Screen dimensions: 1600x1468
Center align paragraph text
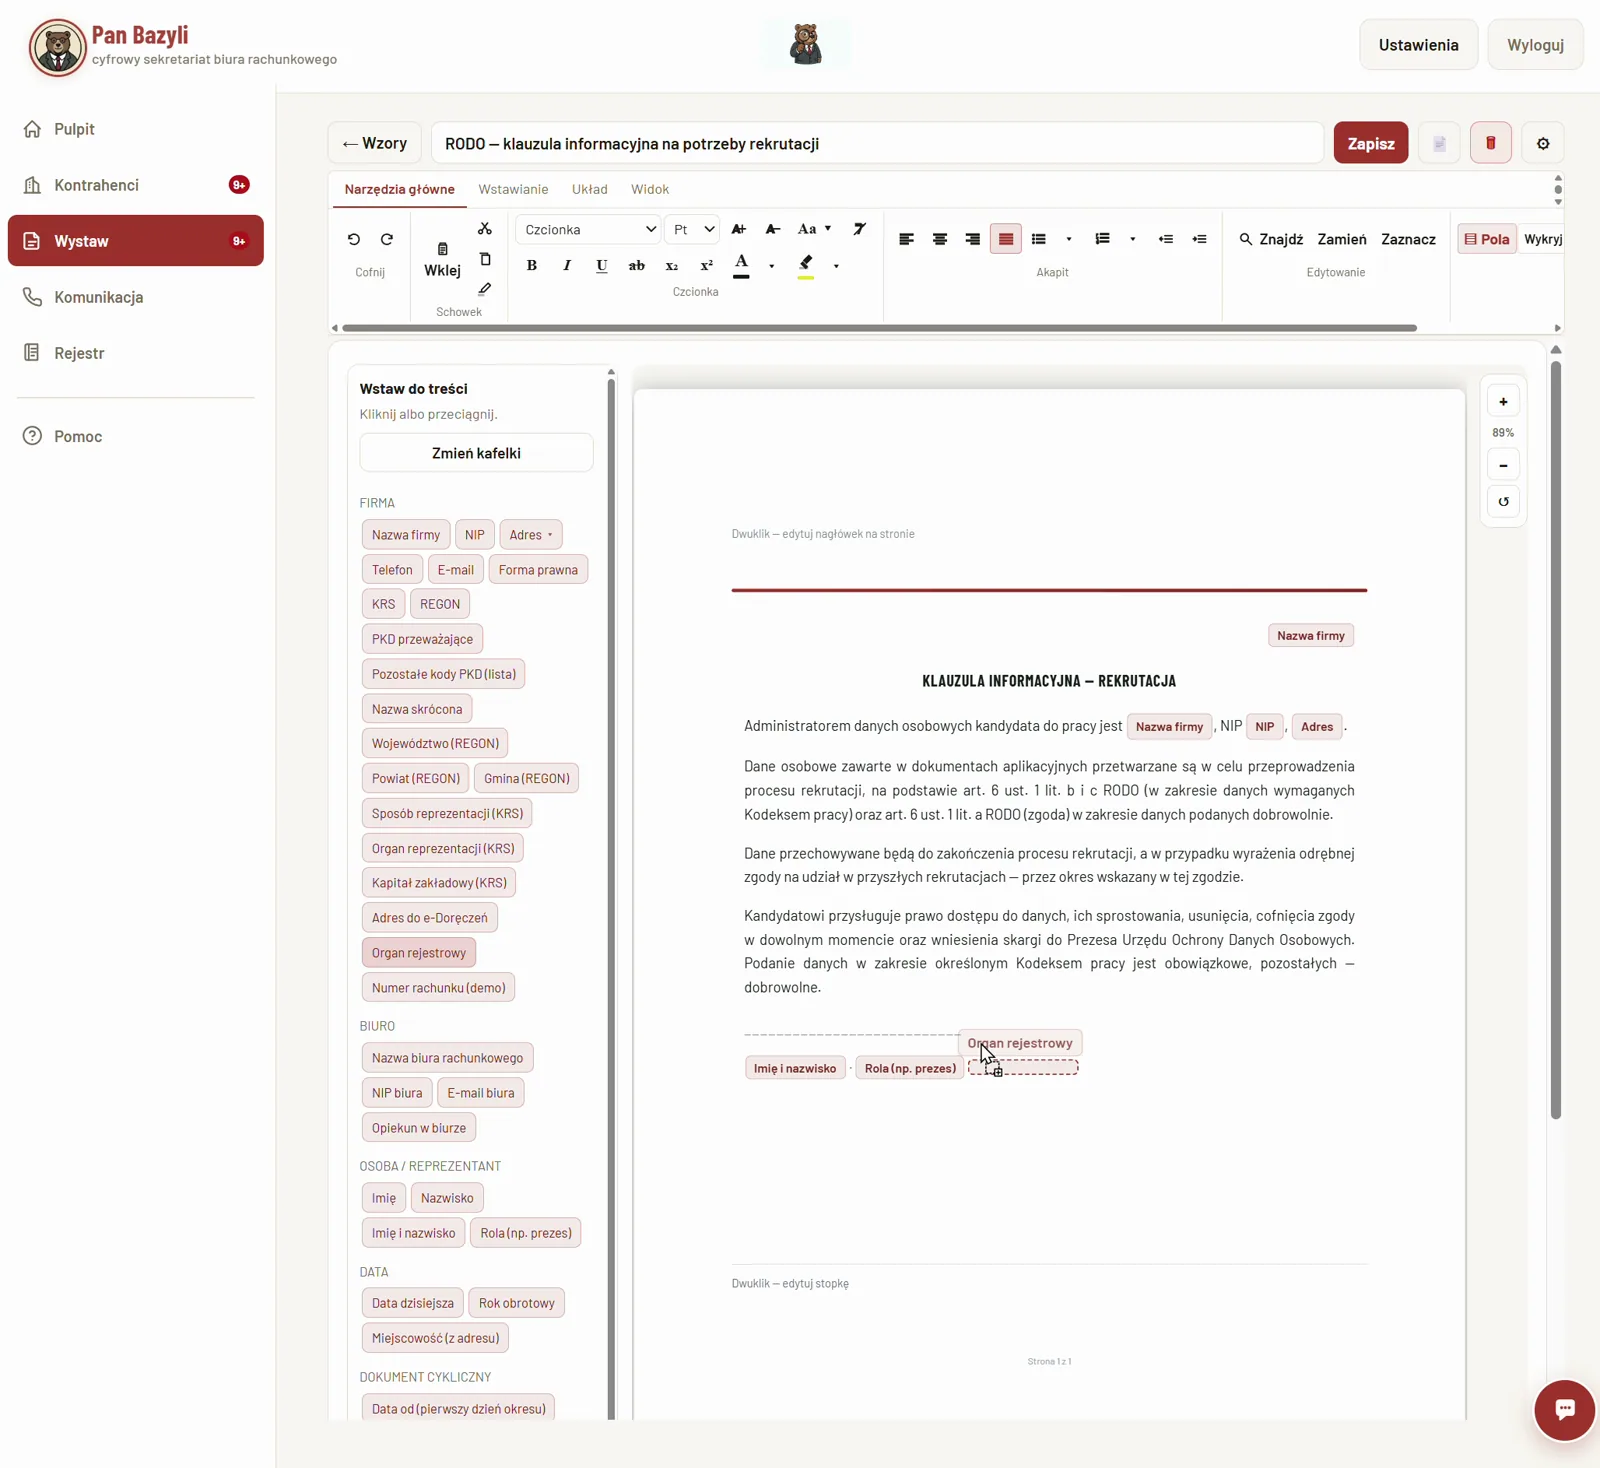(x=940, y=239)
